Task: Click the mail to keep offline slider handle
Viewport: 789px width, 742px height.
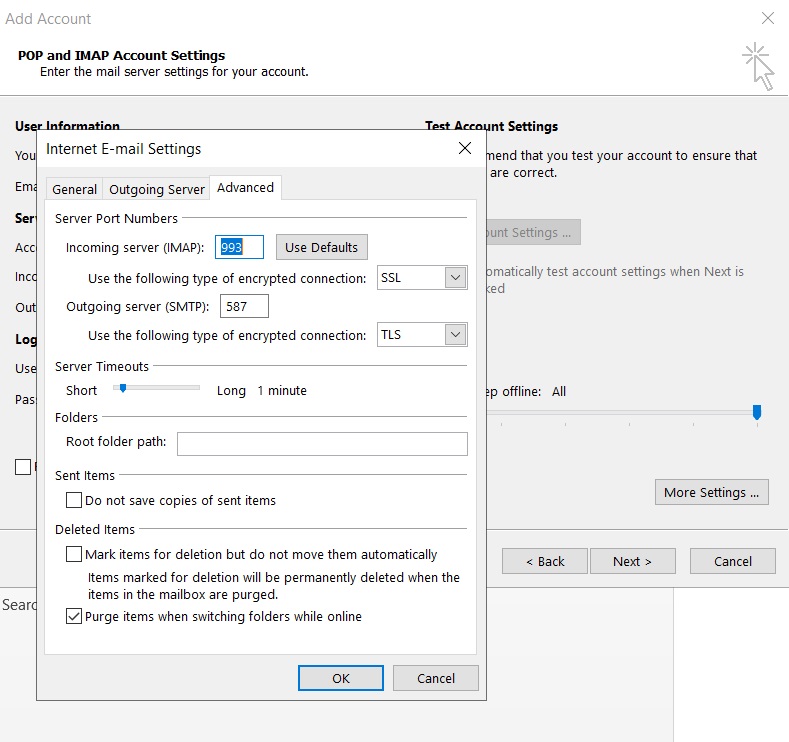Action: 757,412
